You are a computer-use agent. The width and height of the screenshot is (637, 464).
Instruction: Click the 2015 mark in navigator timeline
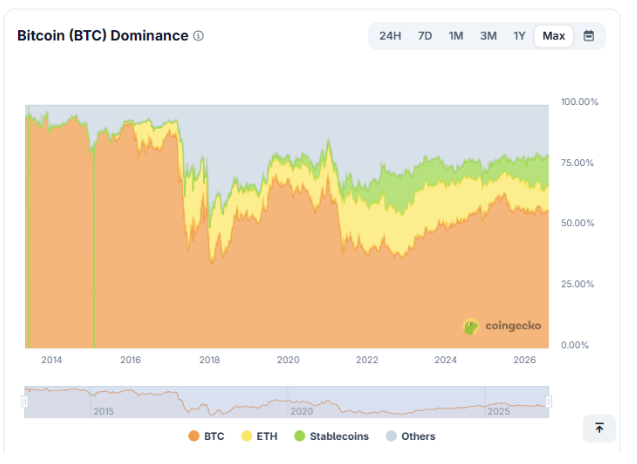tap(104, 412)
